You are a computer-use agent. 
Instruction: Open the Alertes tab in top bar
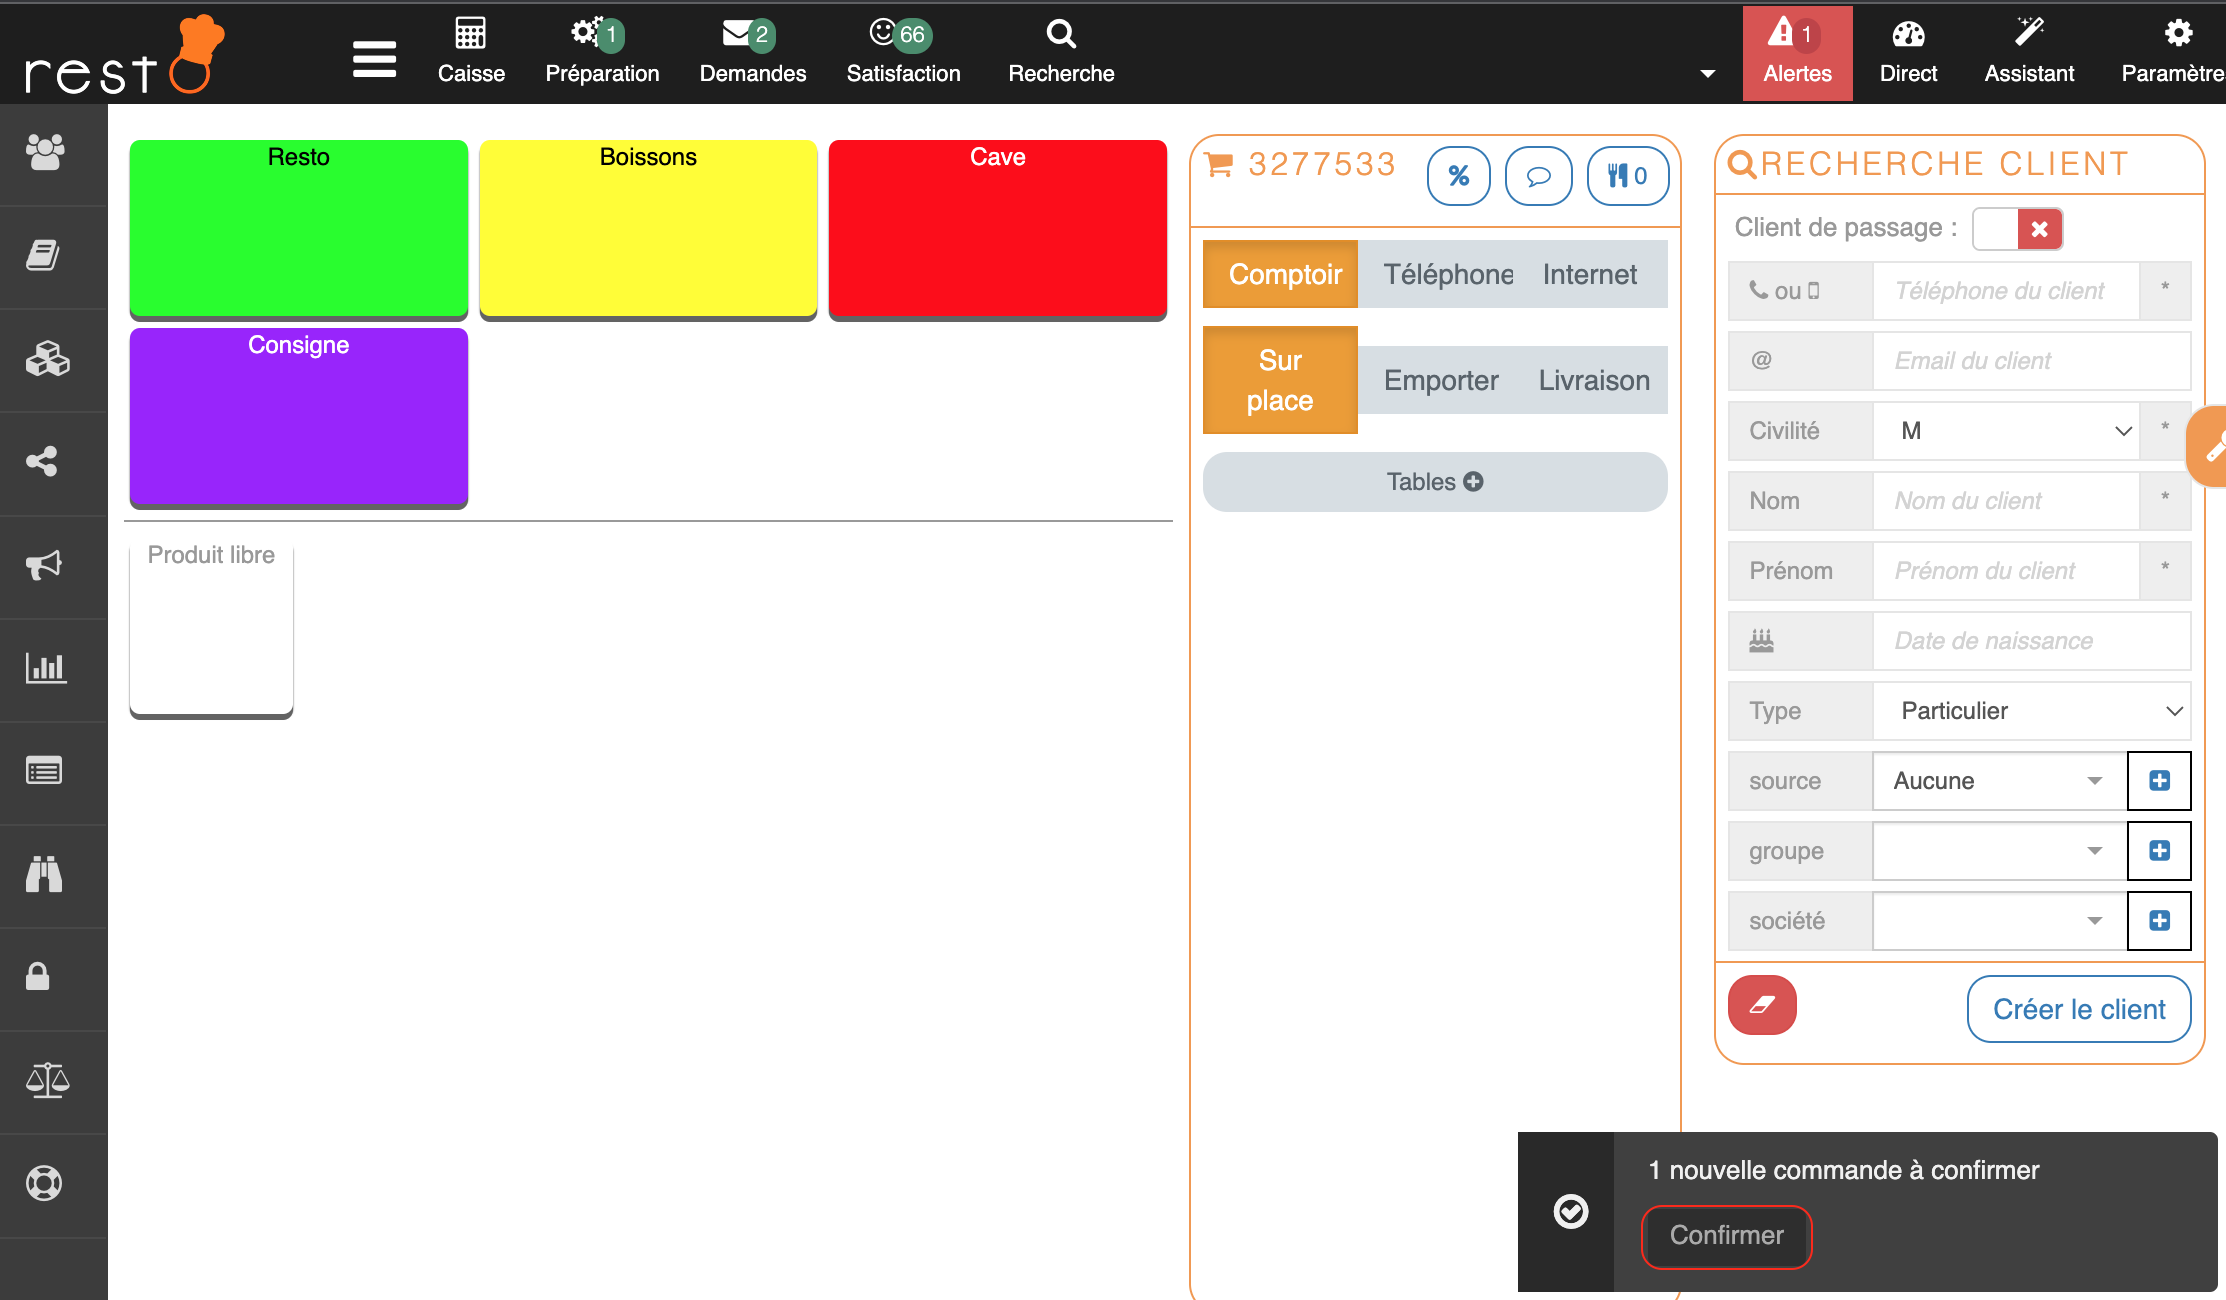point(1797,52)
